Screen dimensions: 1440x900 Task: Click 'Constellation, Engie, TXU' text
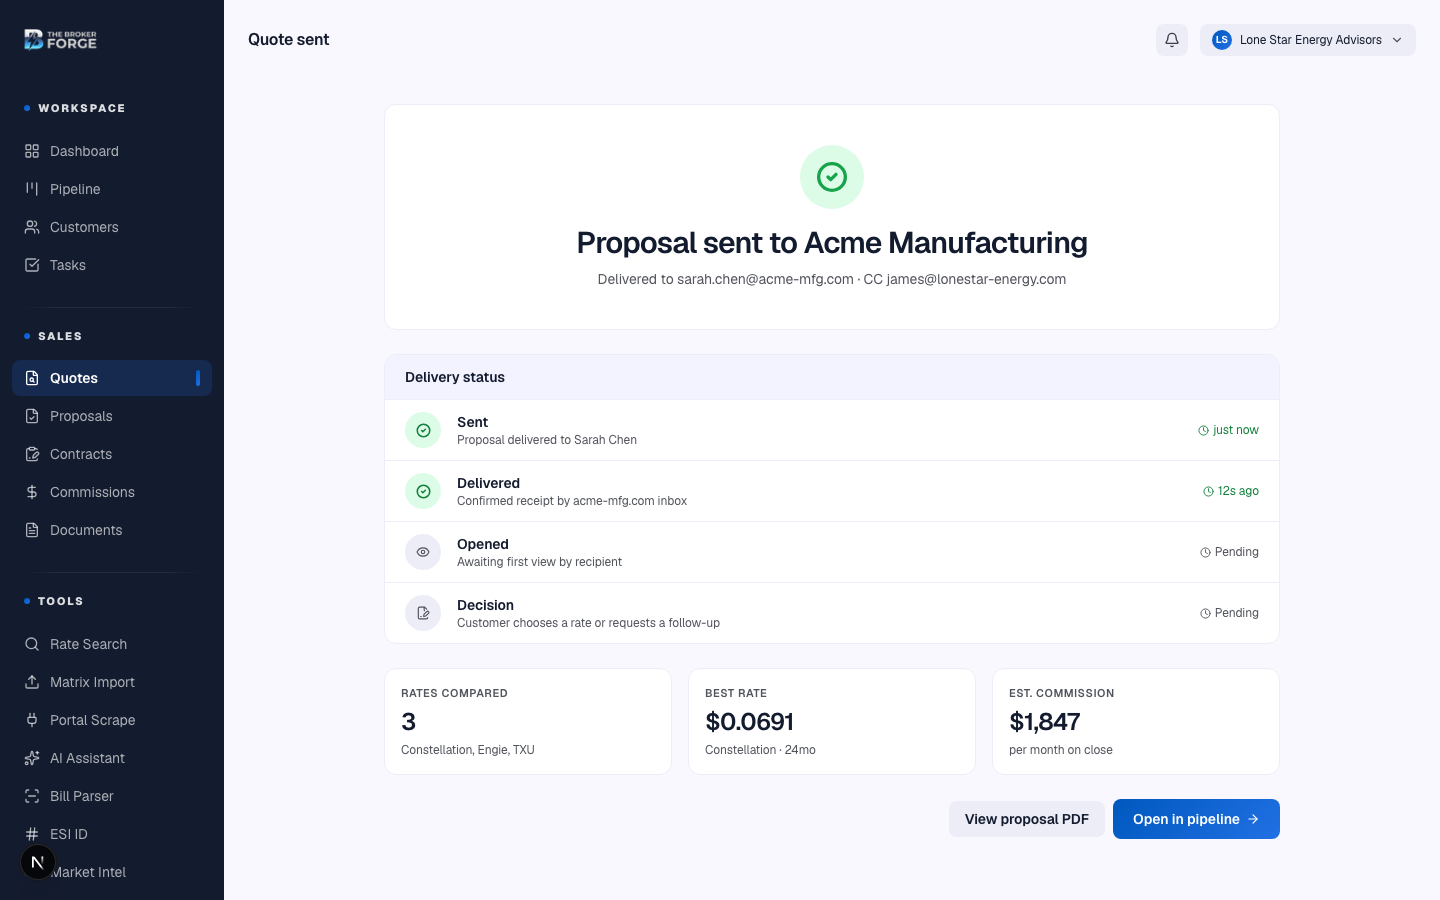(468, 750)
